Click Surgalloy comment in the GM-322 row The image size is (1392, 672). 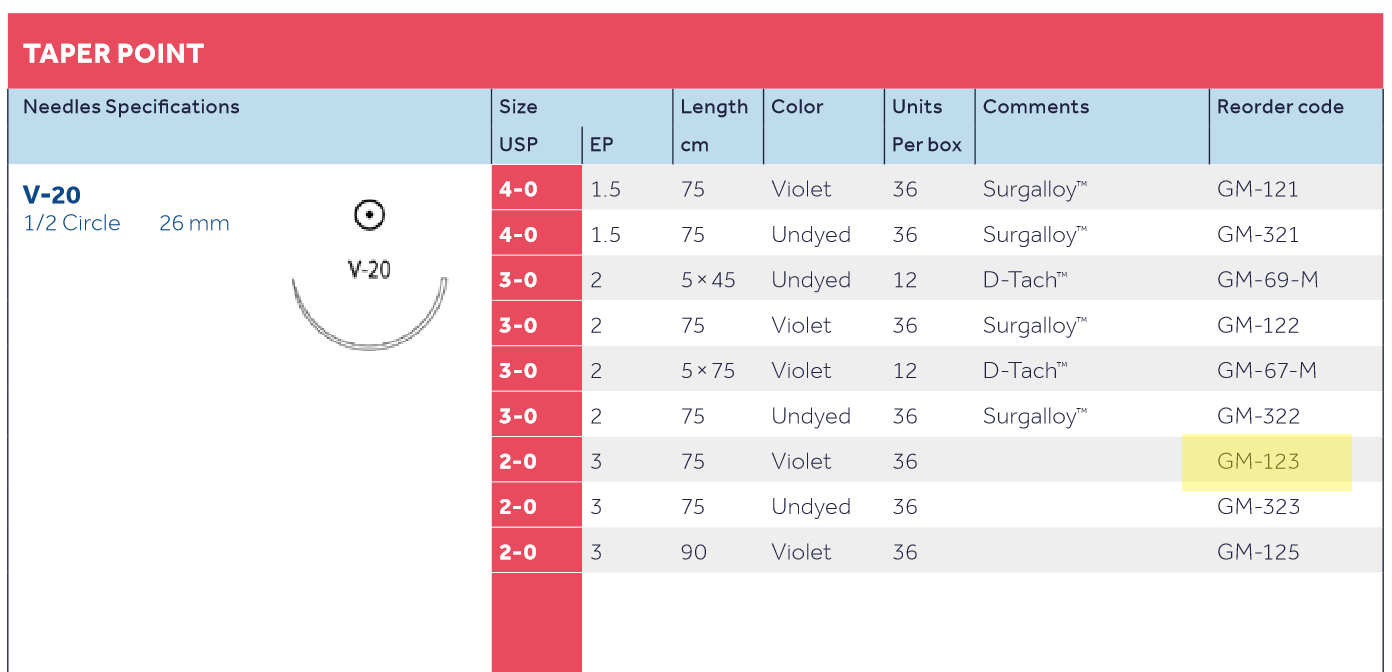pyautogui.click(x=1034, y=416)
